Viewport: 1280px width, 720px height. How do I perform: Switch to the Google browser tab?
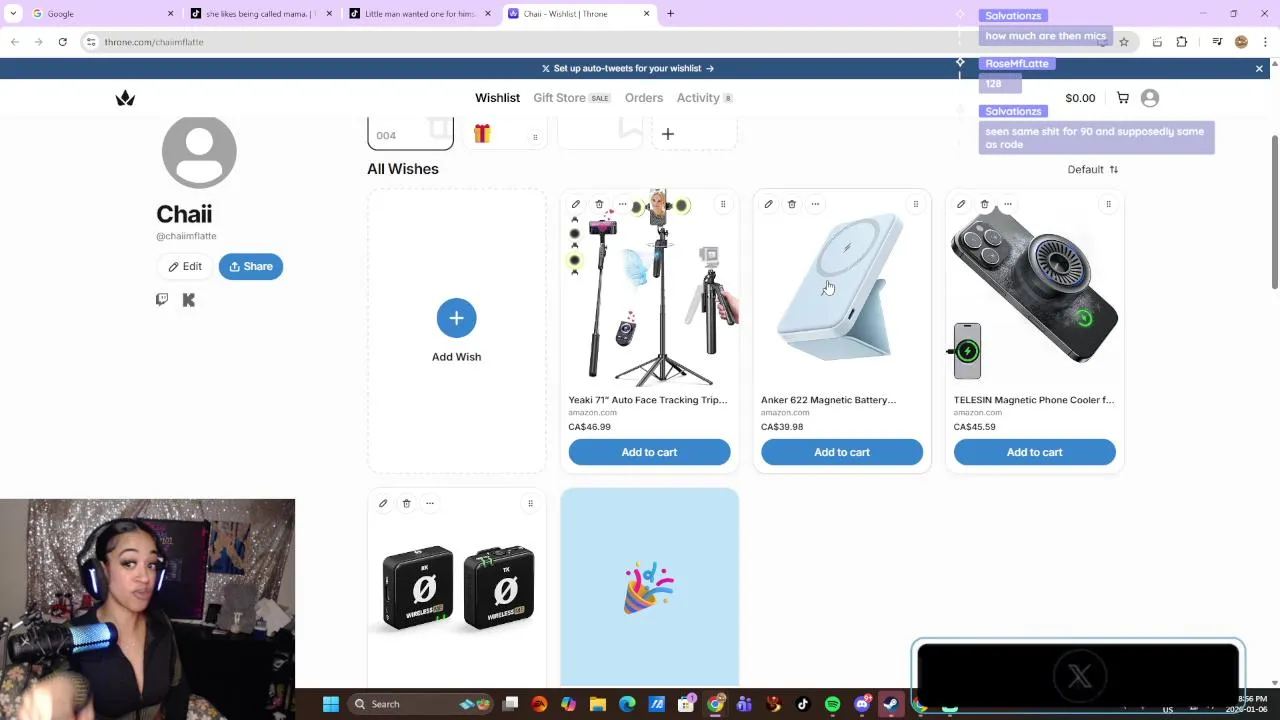pos(100,14)
